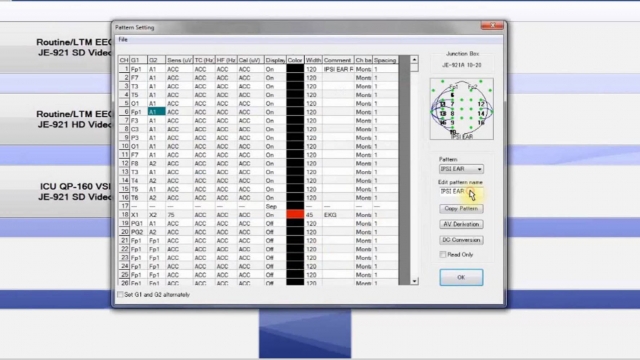This screenshot has width=640, height=360.
Task: Toggle Set G1 and G2 alternately checkbox
Action: coord(120,295)
